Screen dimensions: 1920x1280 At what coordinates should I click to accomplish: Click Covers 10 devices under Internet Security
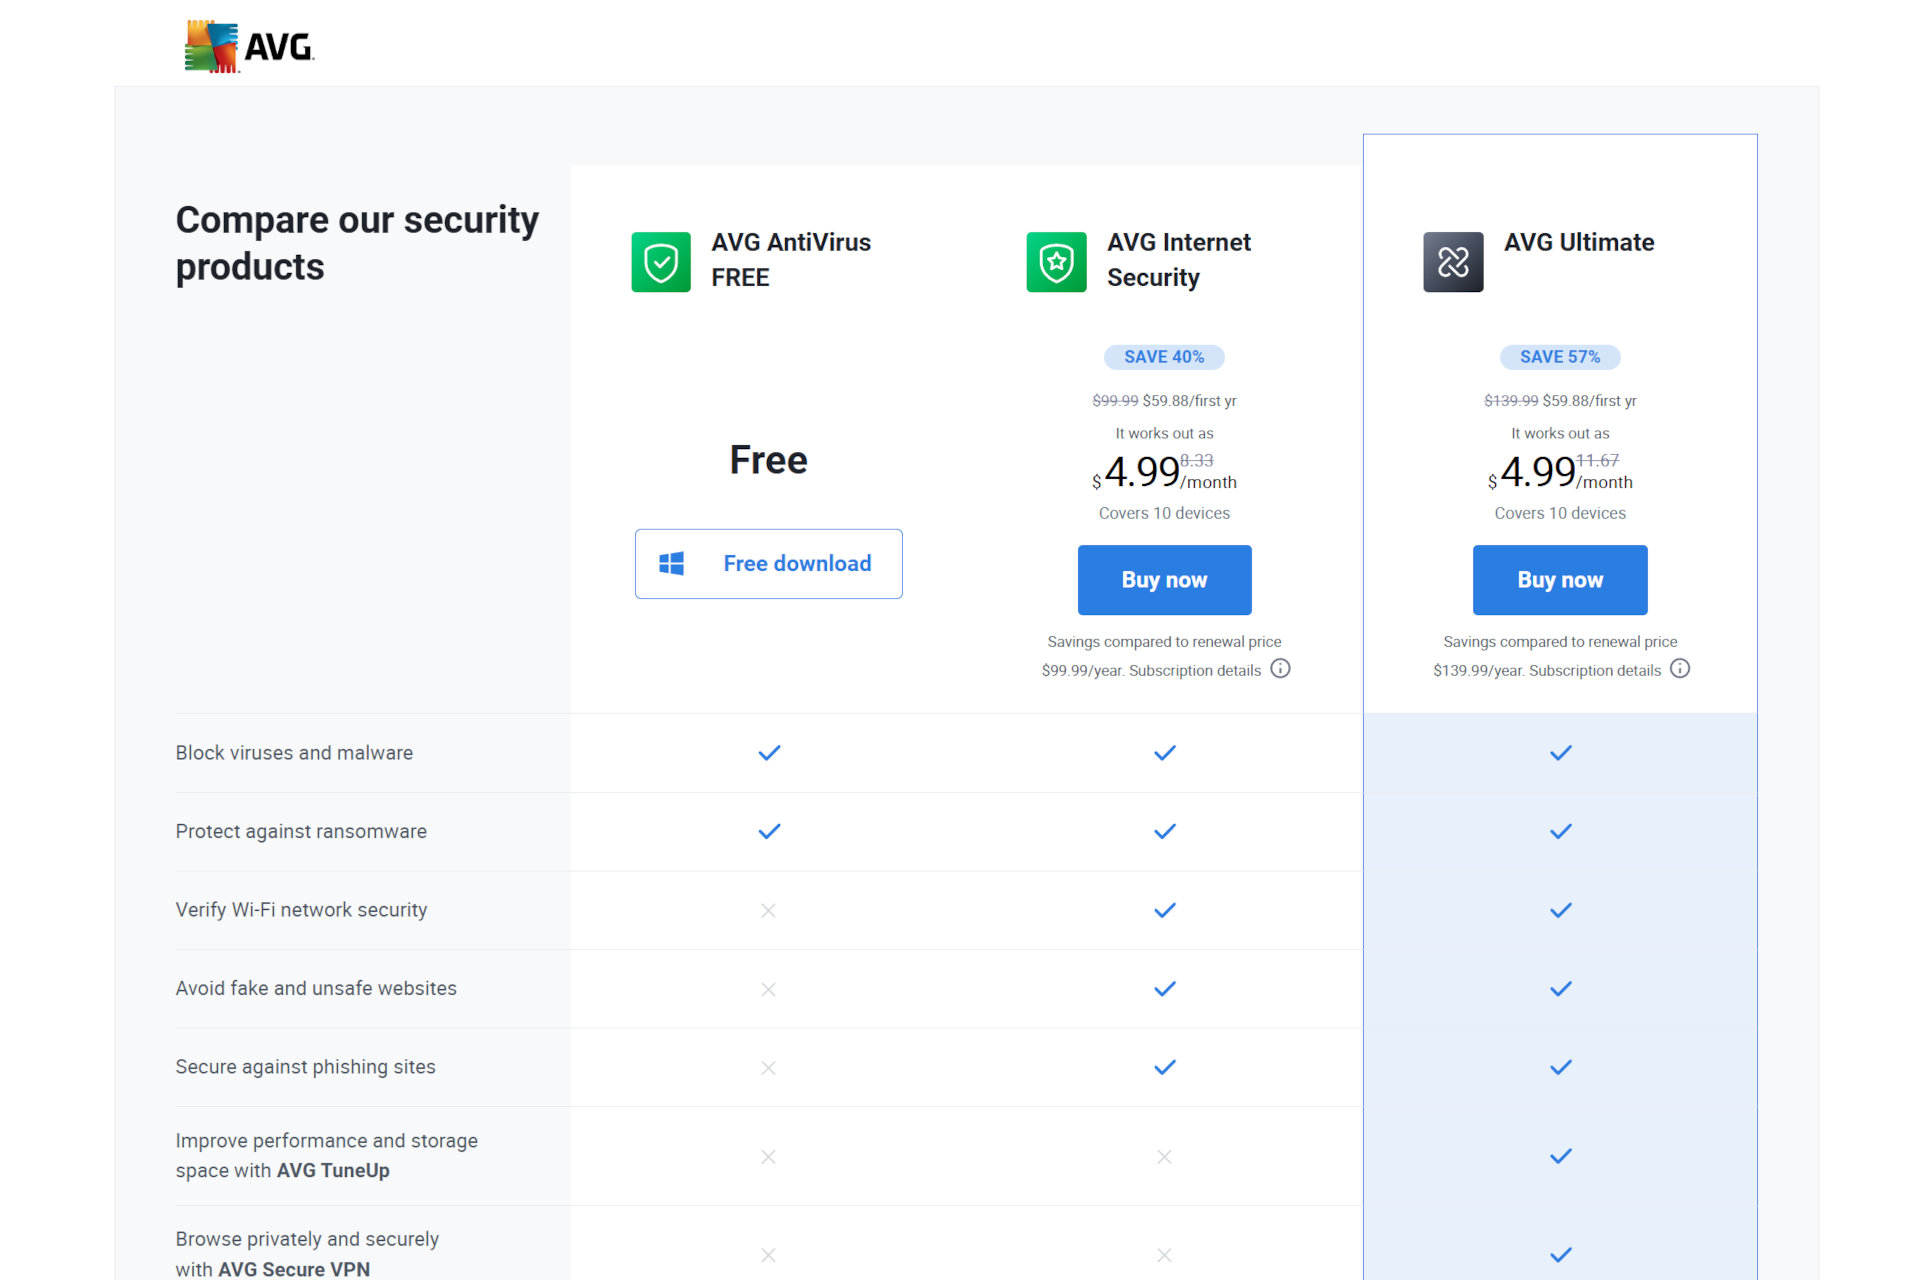[1164, 513]
